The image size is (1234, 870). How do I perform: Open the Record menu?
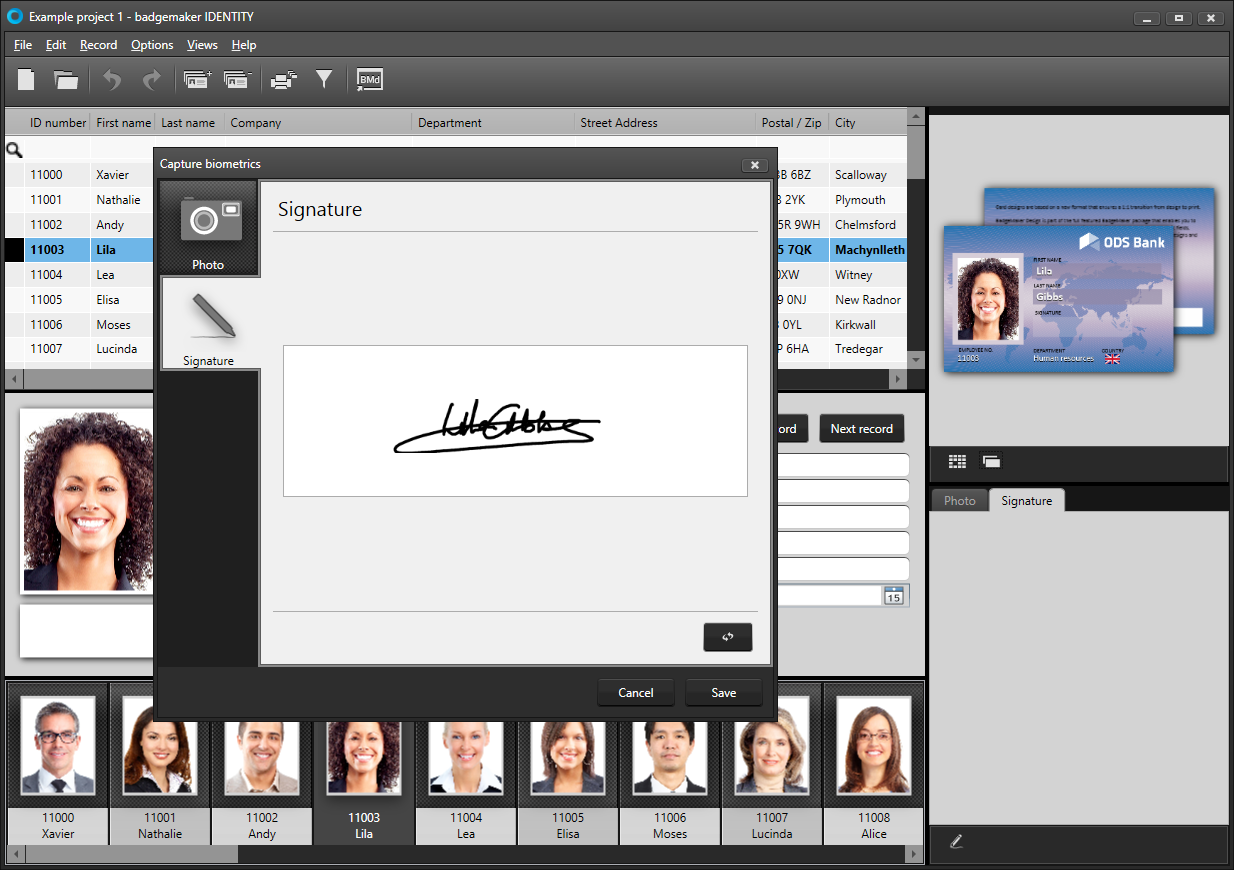[x=98, y=45]
